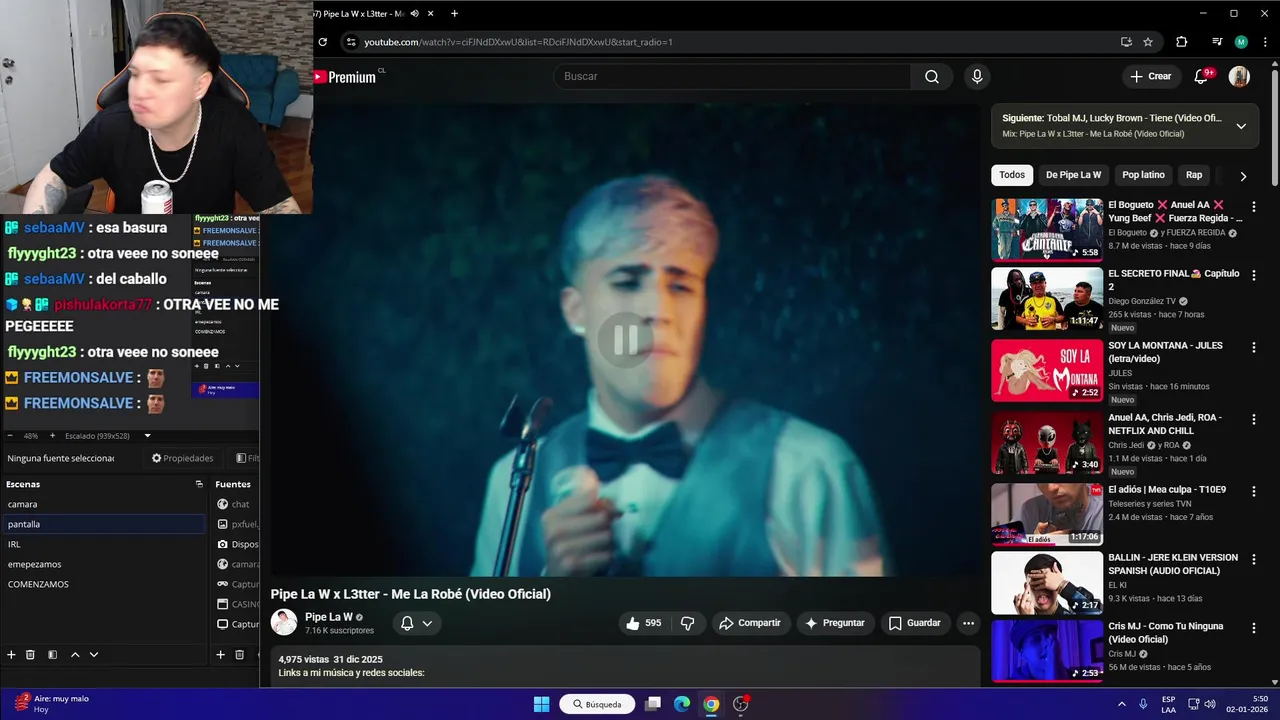Click the Compartir share button
Viewport: 1280px width, 720px height.
tap(750, 623)
